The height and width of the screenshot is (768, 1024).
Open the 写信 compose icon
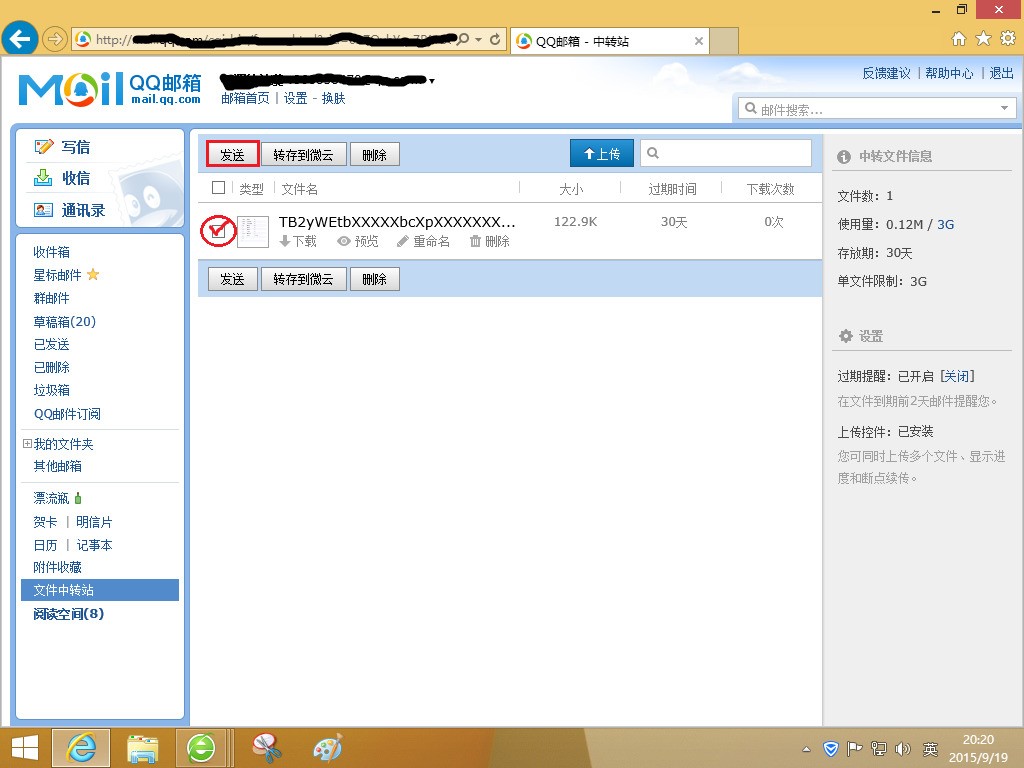[x=45, y=146]
